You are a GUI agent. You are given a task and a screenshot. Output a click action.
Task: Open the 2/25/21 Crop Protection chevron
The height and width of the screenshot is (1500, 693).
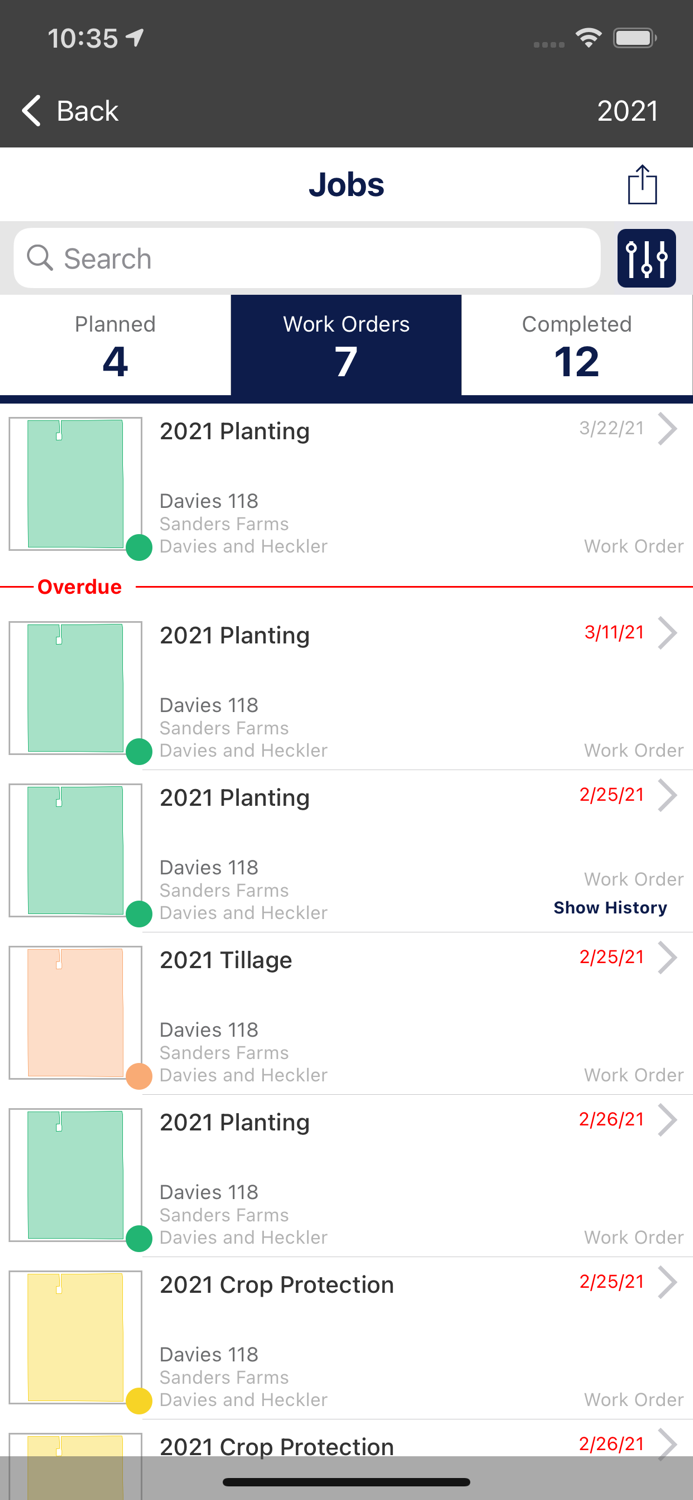click(x=667, y=1282)
